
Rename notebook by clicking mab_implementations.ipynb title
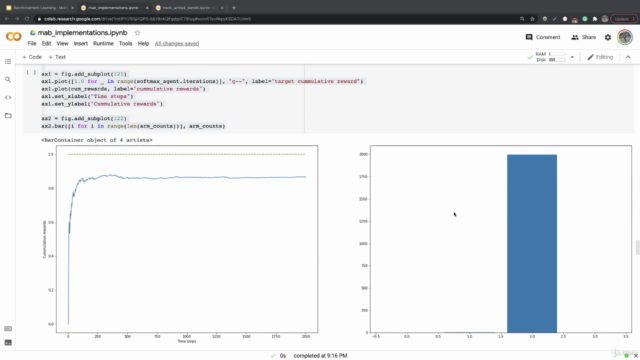82,33
